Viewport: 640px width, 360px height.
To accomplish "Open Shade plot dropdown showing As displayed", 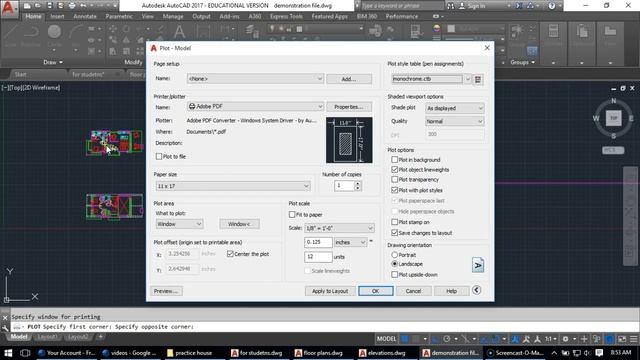I will tap(454, 108).
